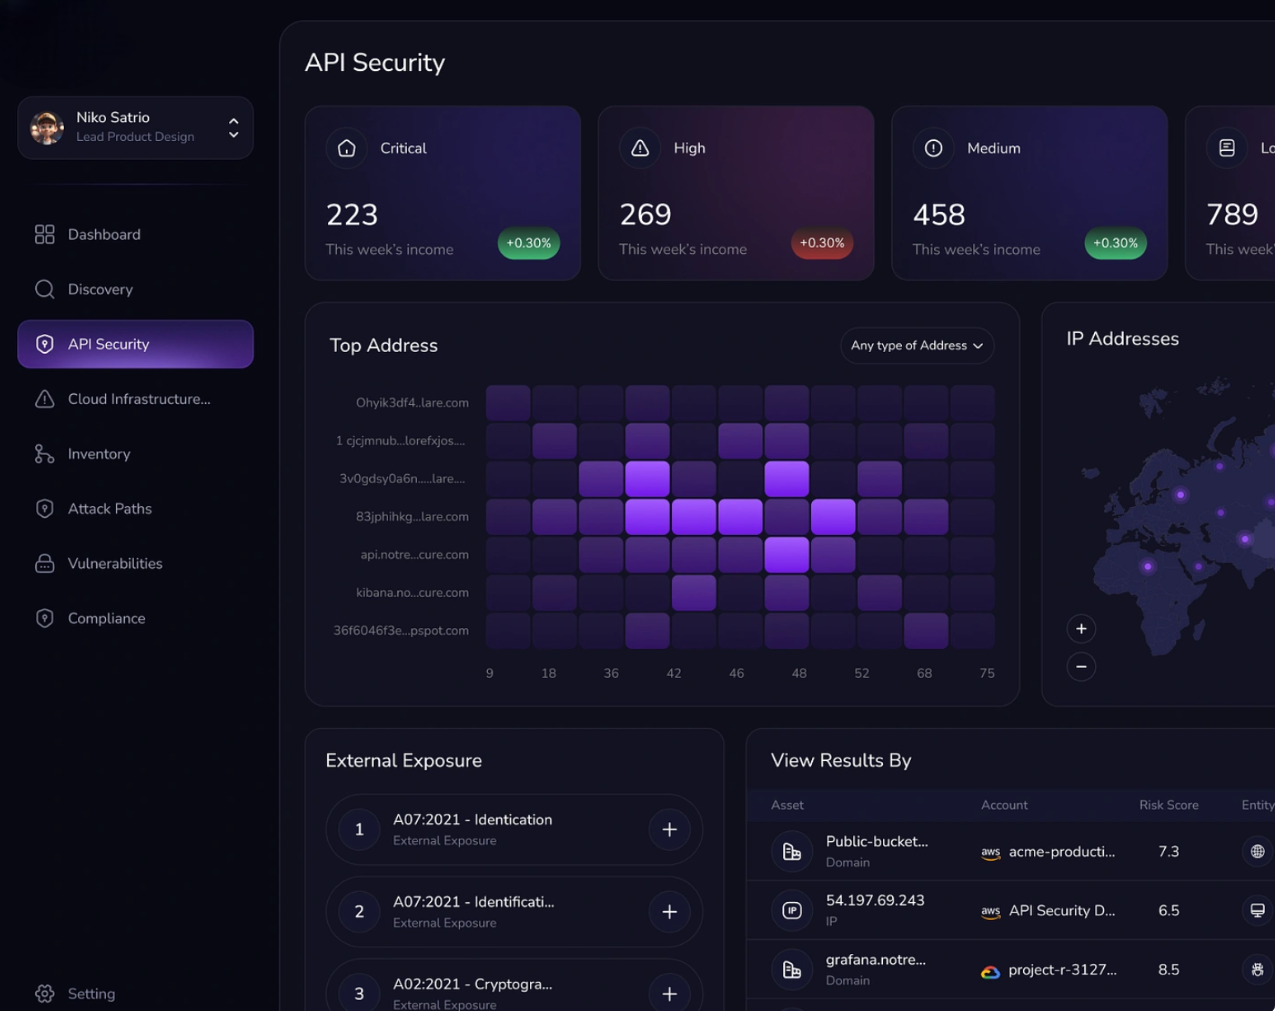Click the Critical card home icon
The height and width of the screenshot is (1011, 1275).
(x=347, y=148)
